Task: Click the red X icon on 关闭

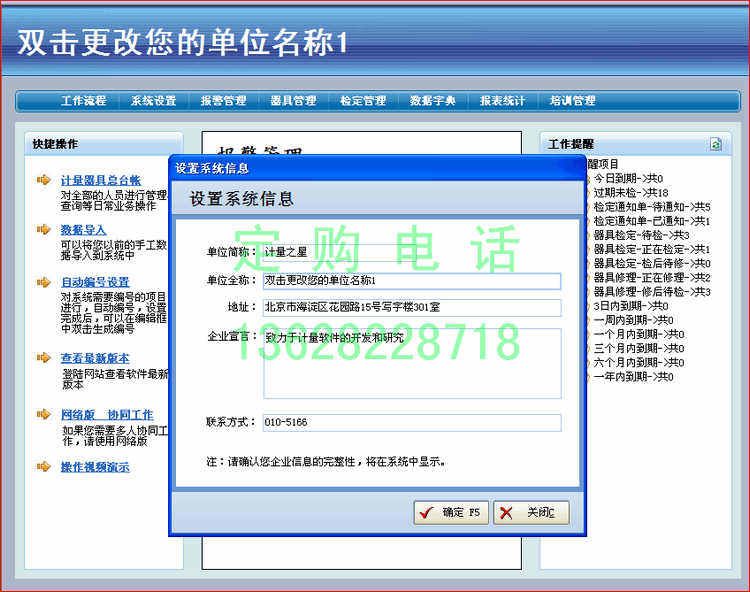Action: click(506, 513)
